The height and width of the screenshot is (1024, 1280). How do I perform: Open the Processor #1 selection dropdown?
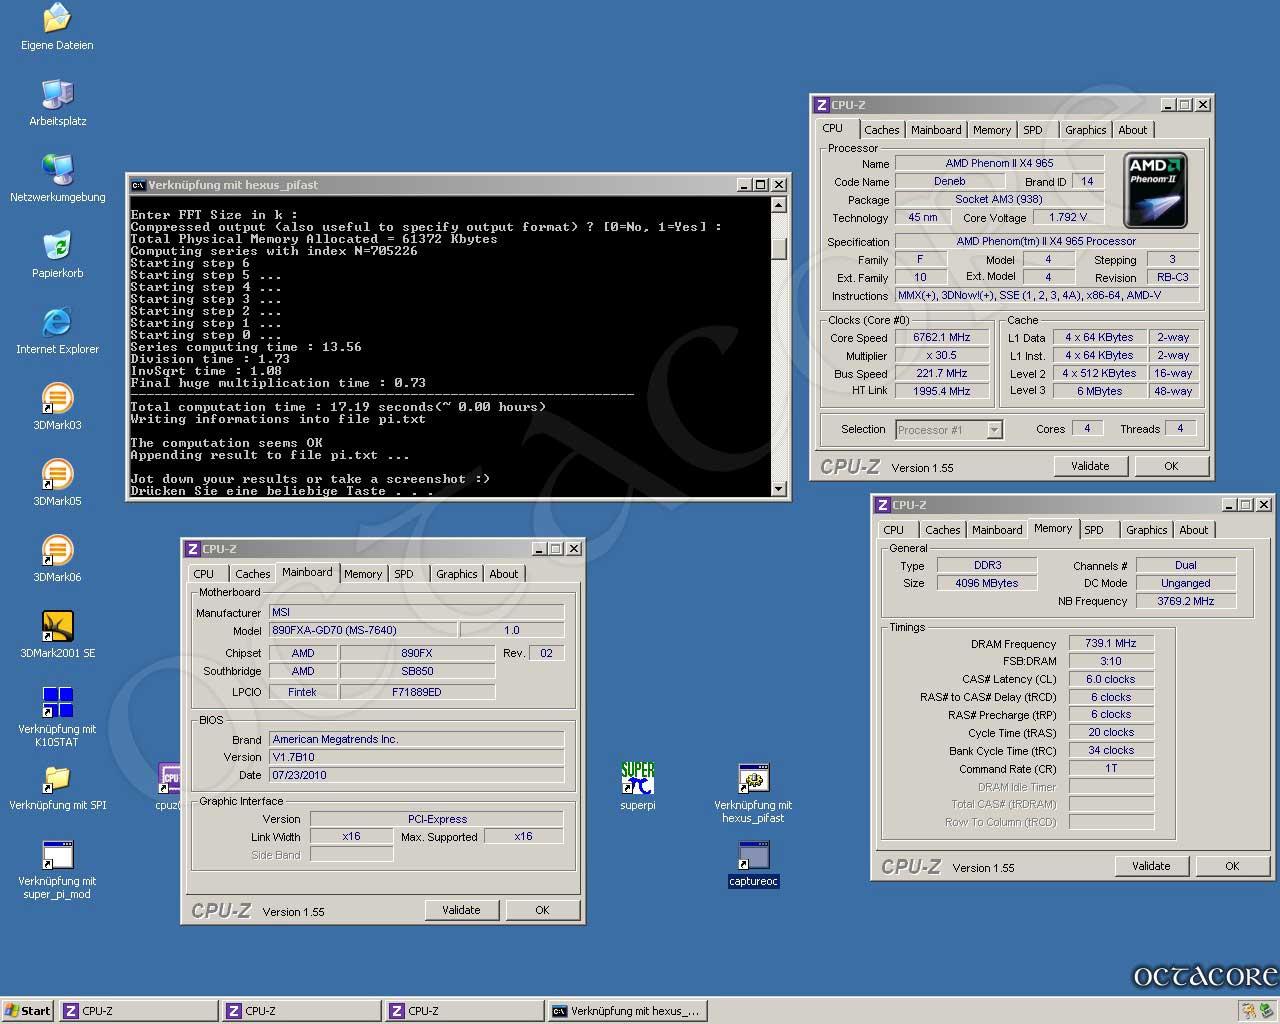click(x=994, y=430)
